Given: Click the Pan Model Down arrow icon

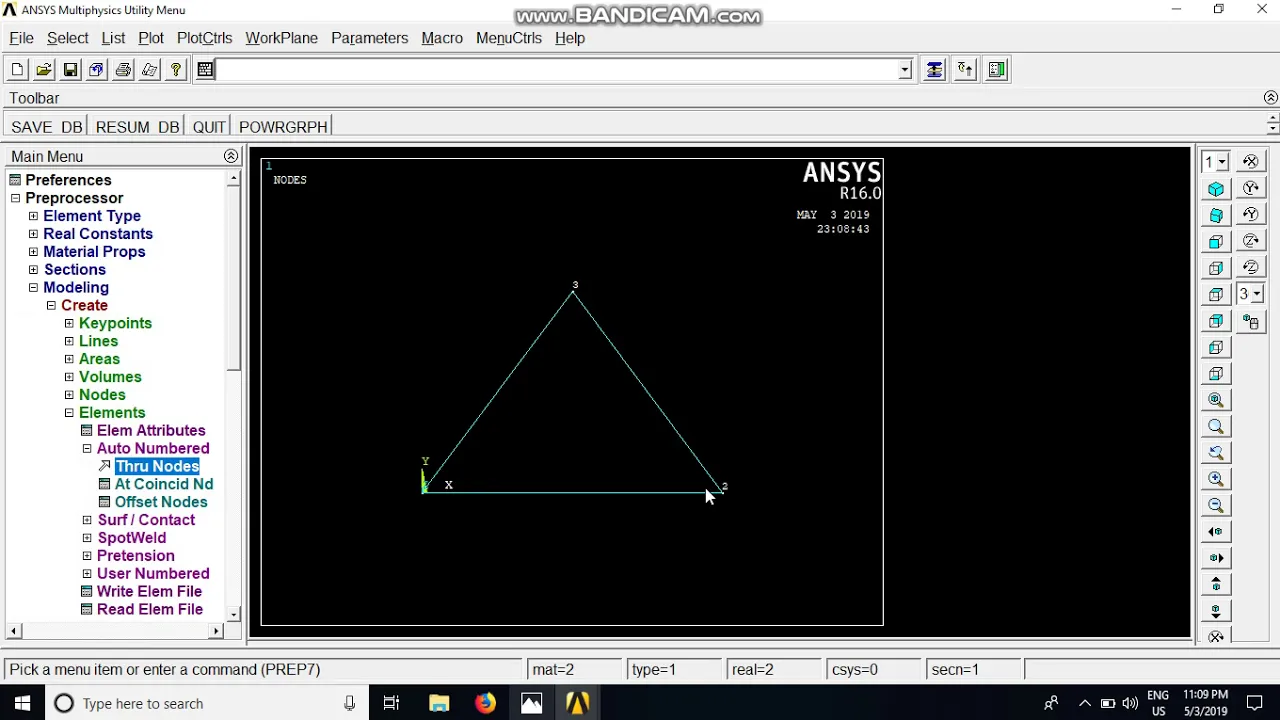Looking at the screenshot, I should (x=1216, y=611).
